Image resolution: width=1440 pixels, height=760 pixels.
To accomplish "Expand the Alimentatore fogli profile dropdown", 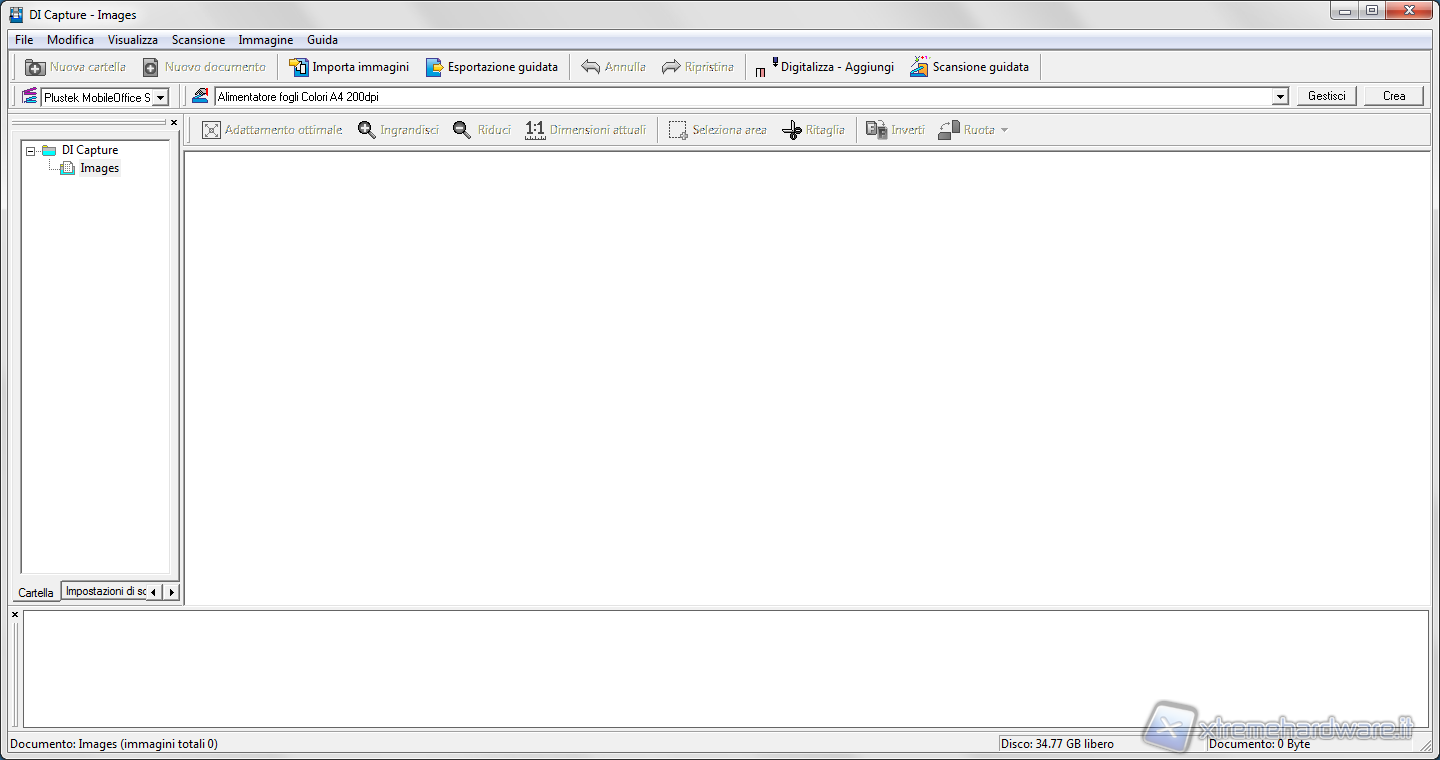I will click(1280, 97).
